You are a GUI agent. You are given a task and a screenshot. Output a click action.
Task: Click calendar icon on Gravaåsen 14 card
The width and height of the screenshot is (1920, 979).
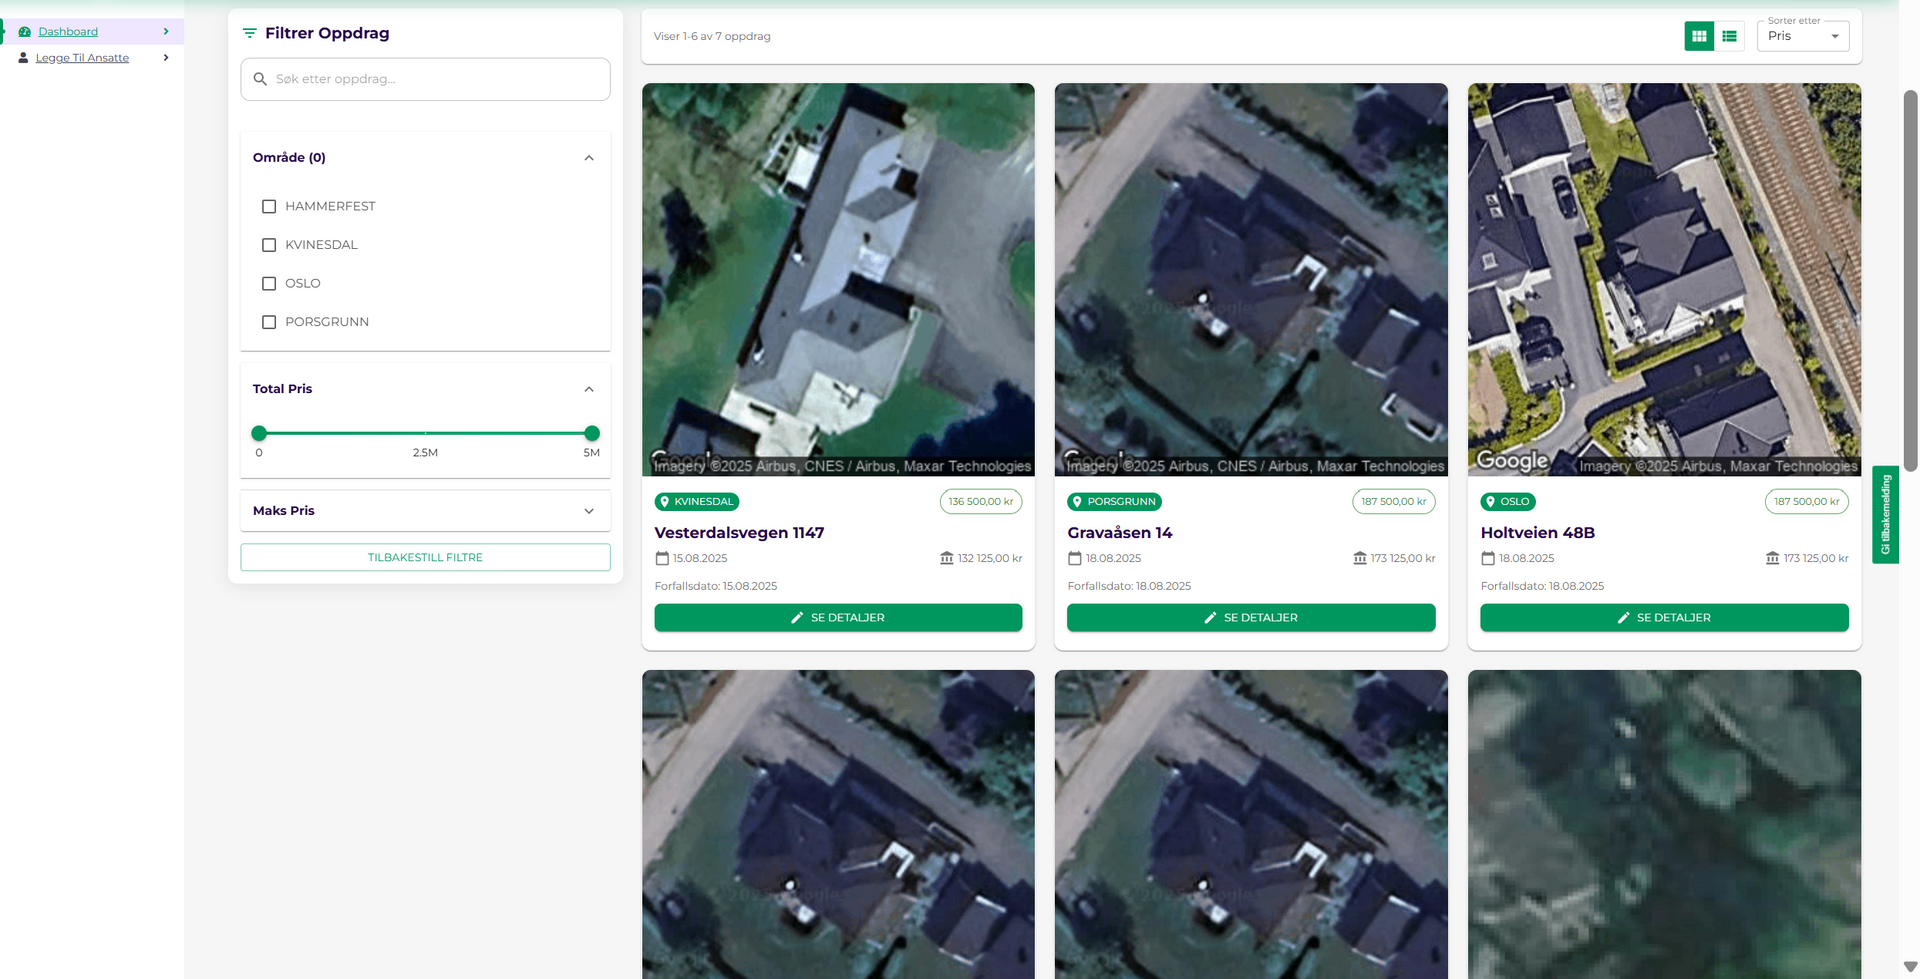(1075, 558)
